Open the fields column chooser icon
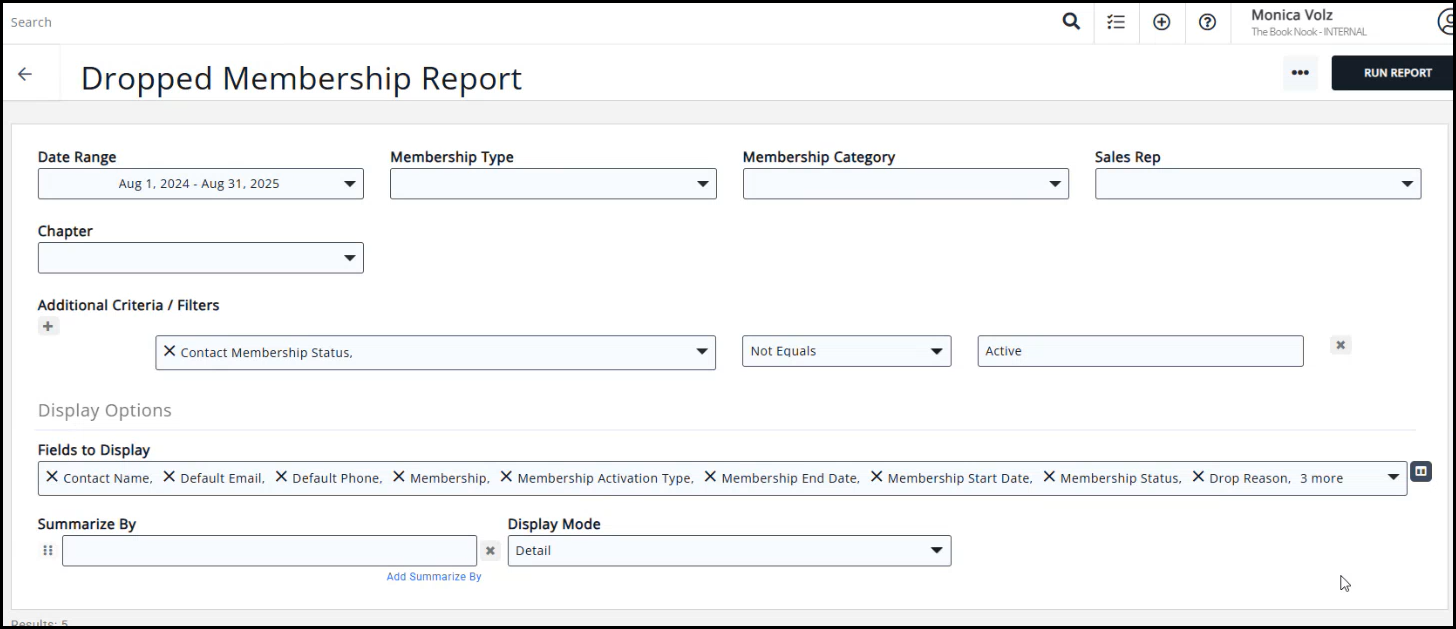This screenshot has height=629, width=1456. click(1421, 472)
